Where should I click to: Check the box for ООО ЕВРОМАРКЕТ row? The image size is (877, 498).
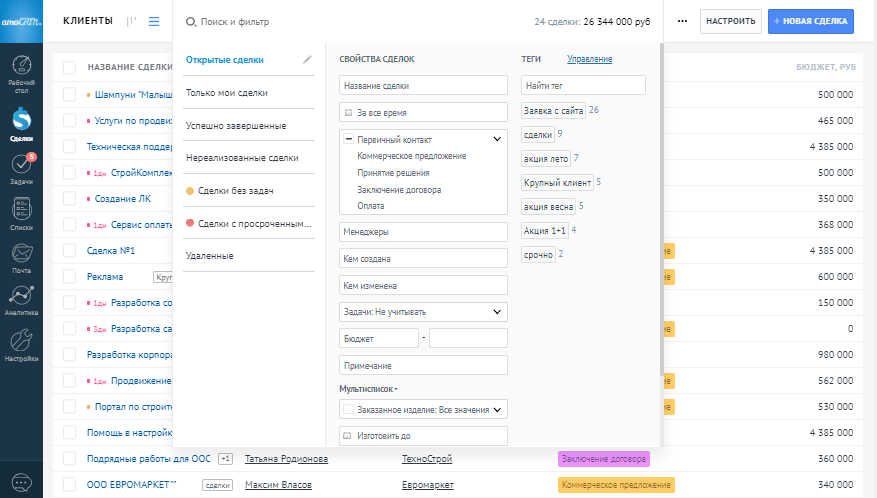tap(70, 485)
